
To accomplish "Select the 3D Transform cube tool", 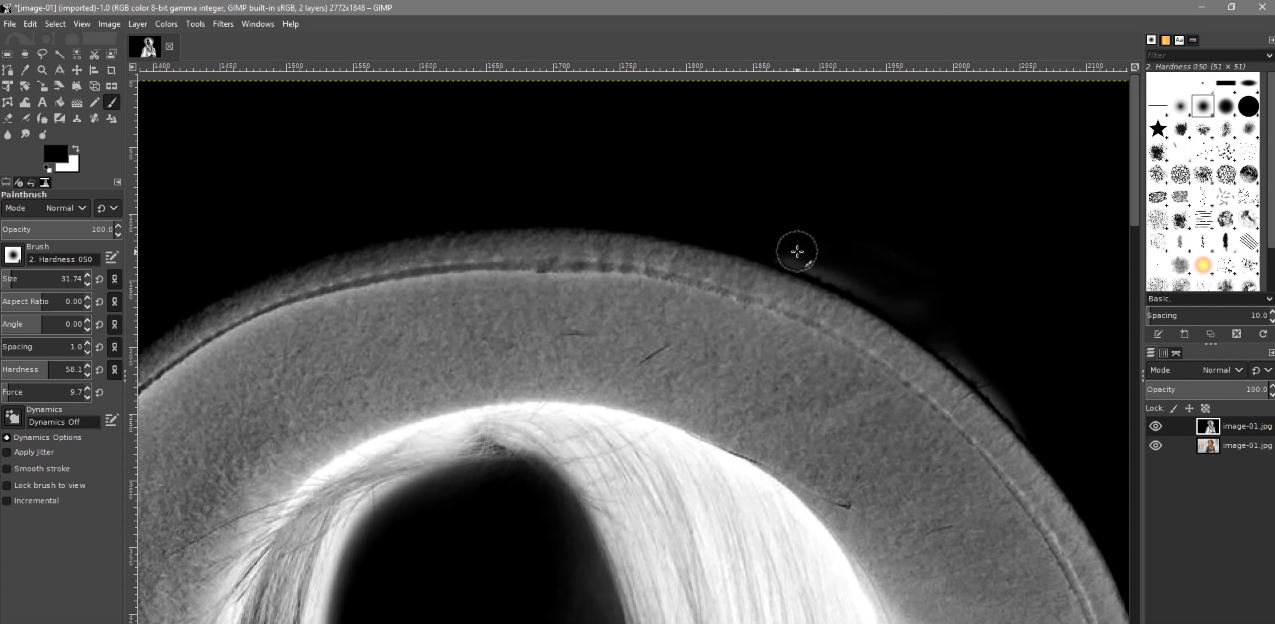I will pos(94,85).
